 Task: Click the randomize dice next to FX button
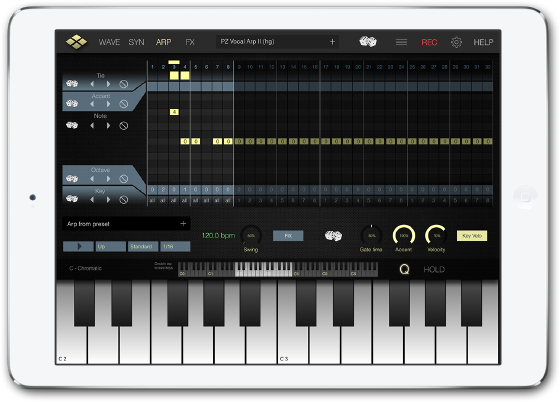coord(333,236)
